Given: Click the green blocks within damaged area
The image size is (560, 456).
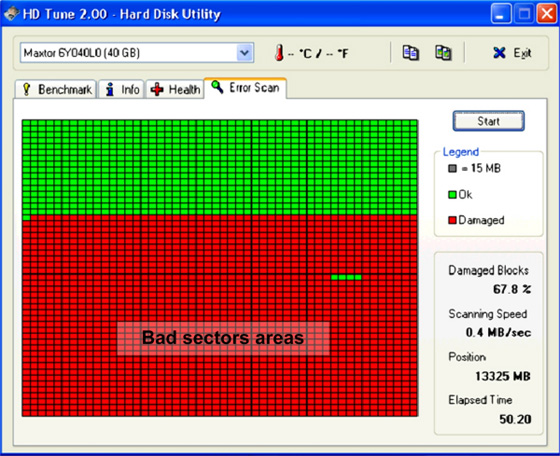Looking at the screenshot, I should click(x=346, y=277).
